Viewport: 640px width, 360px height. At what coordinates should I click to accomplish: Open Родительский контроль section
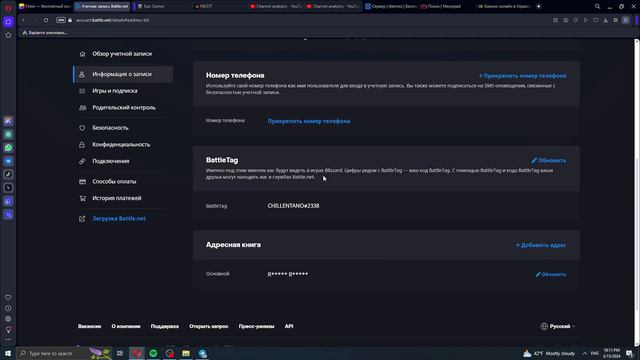[x=124, y=108]
